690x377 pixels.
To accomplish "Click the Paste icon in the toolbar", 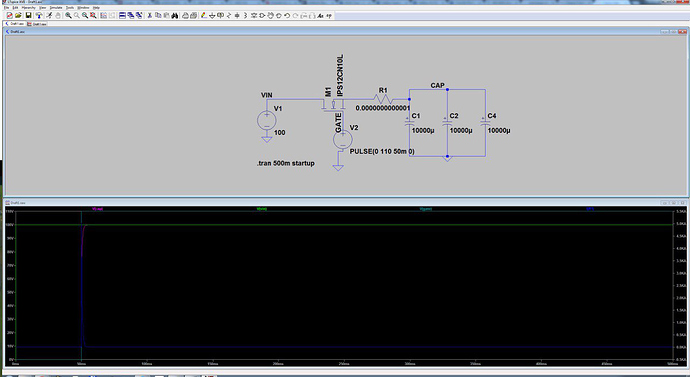I will tap(166, 15).
